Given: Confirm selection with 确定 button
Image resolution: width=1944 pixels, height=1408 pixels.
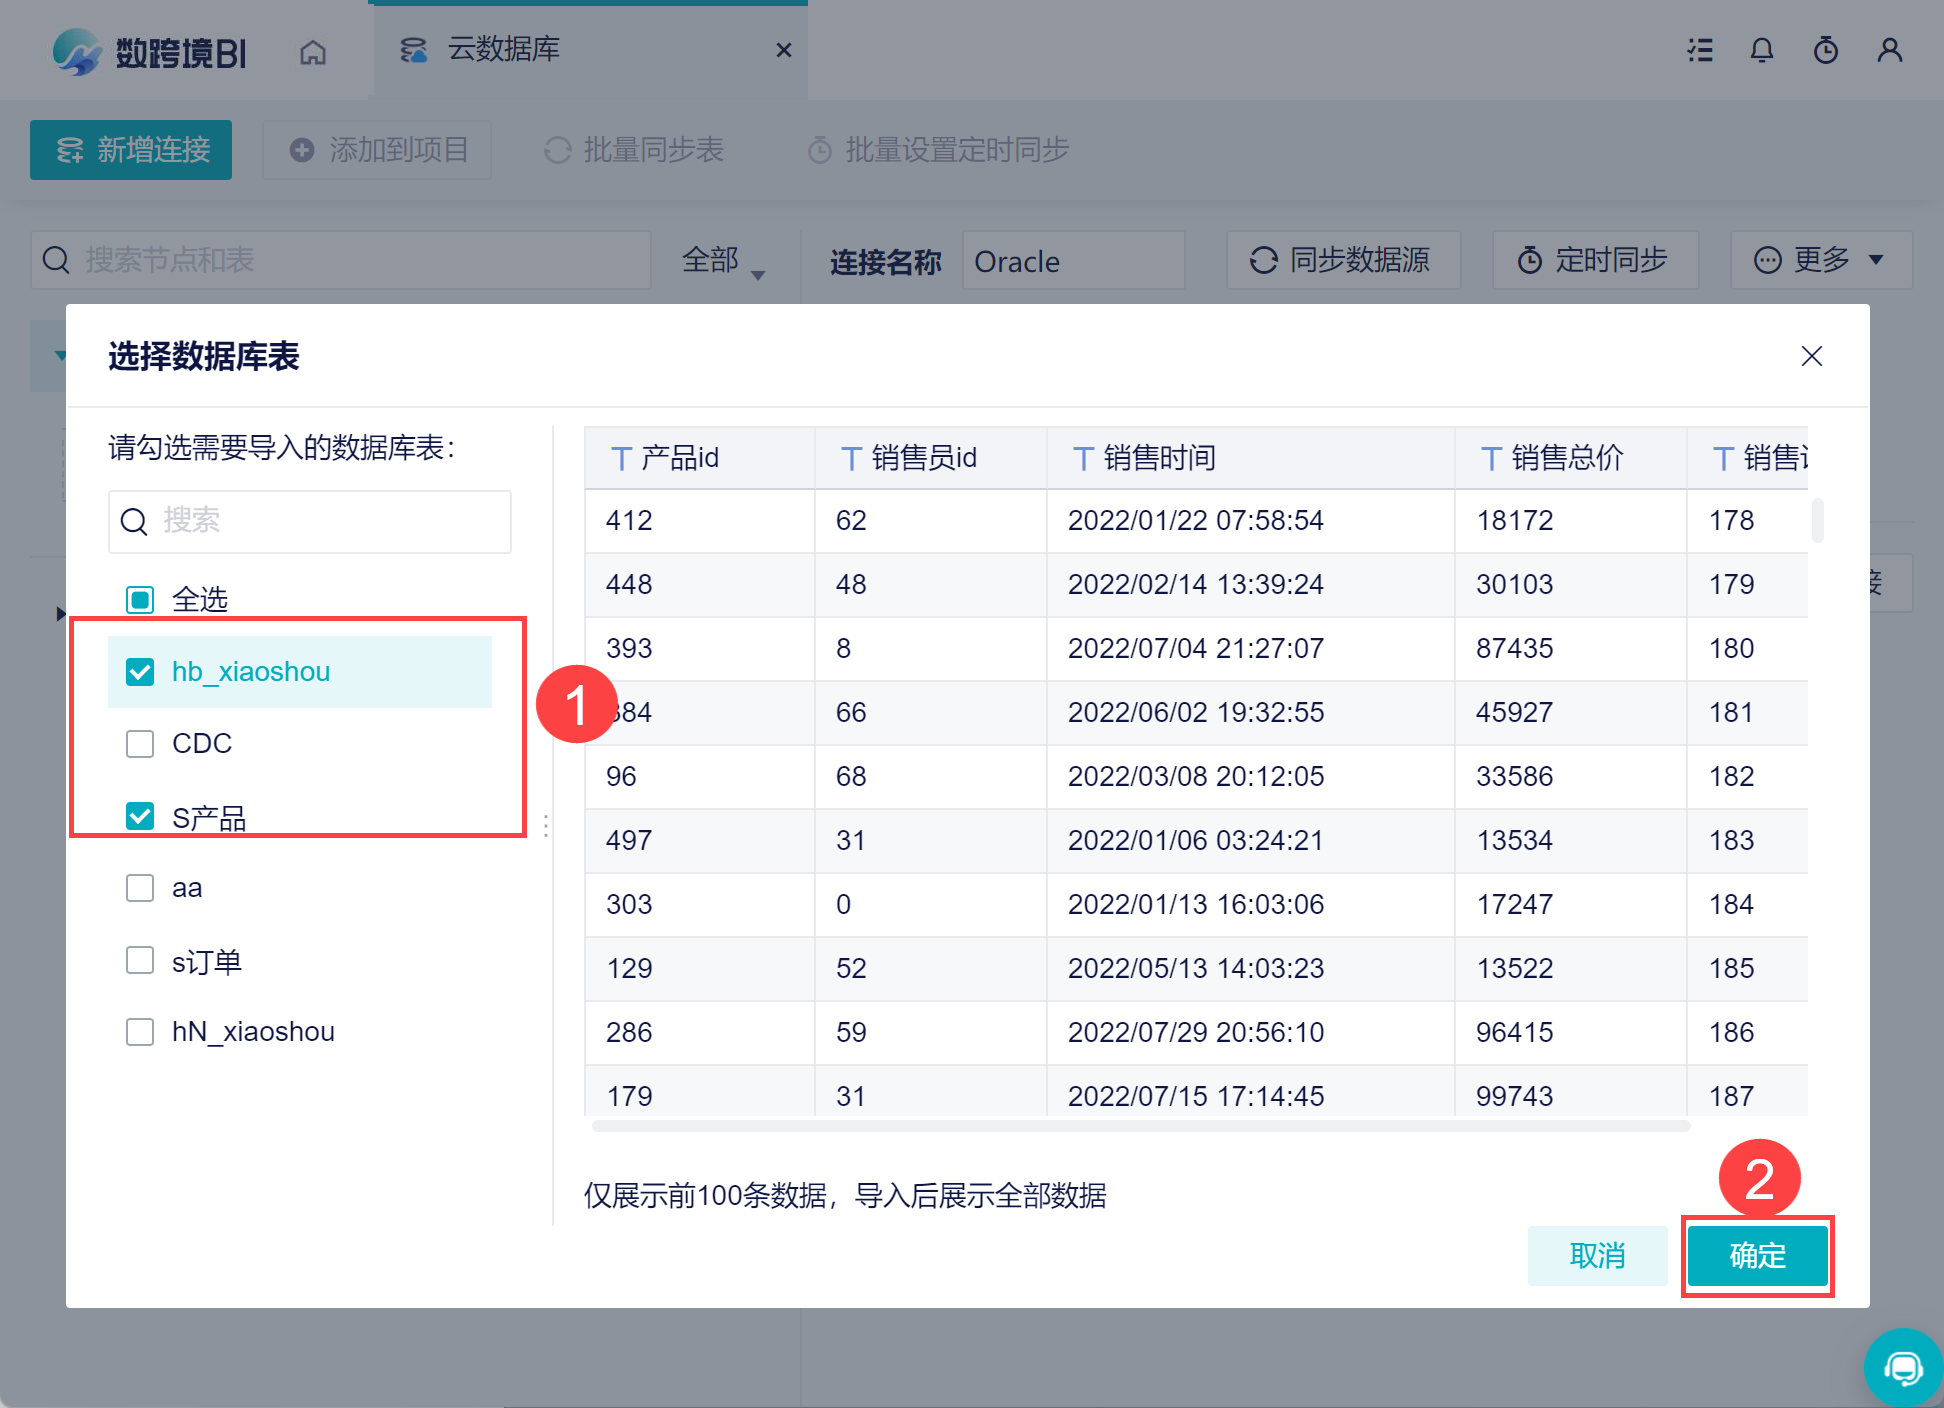Looking at the screenshot, I should coord(1757,1256).
